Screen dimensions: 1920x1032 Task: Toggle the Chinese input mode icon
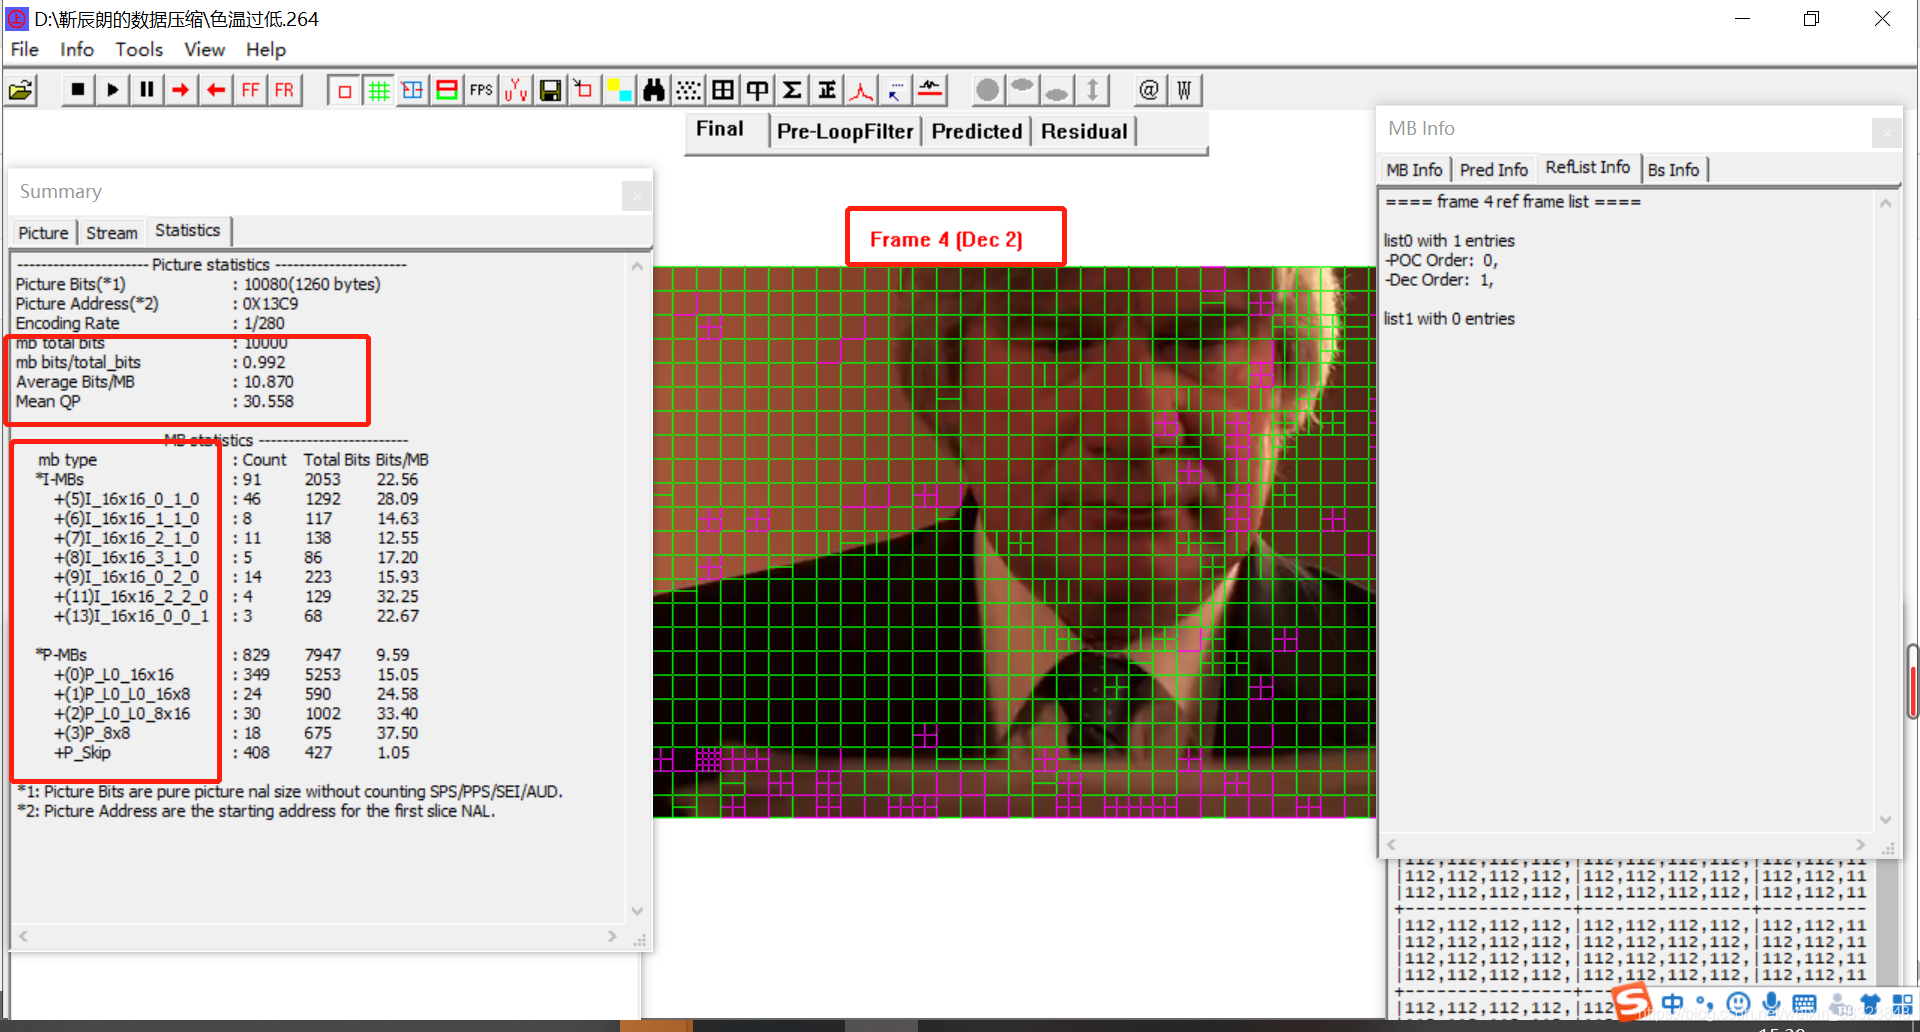click(1672, 1003)
